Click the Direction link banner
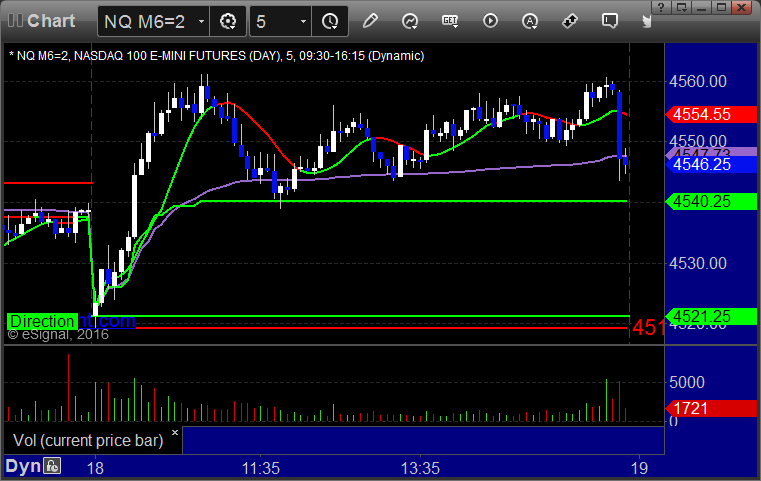The image size is (761, 481). [71, 321]
